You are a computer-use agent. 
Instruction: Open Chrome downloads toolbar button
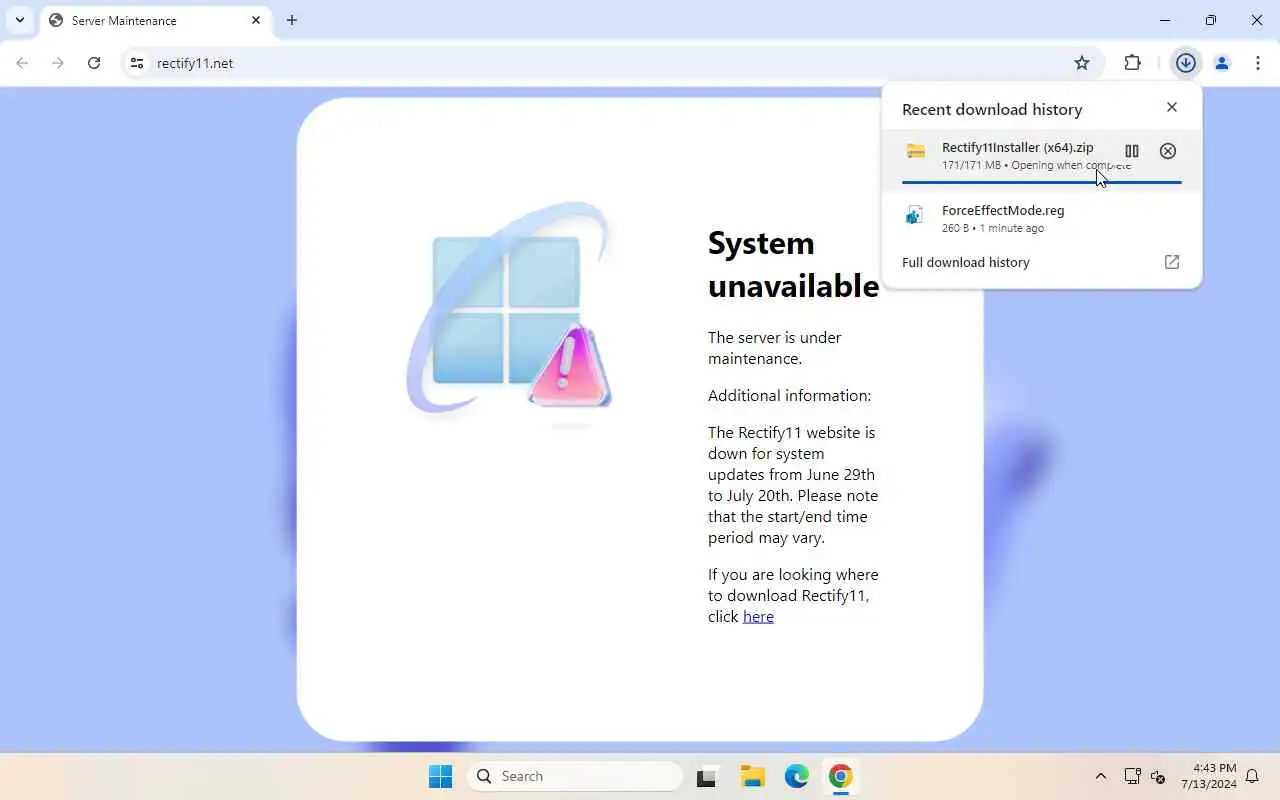(x=1186, y=63)
